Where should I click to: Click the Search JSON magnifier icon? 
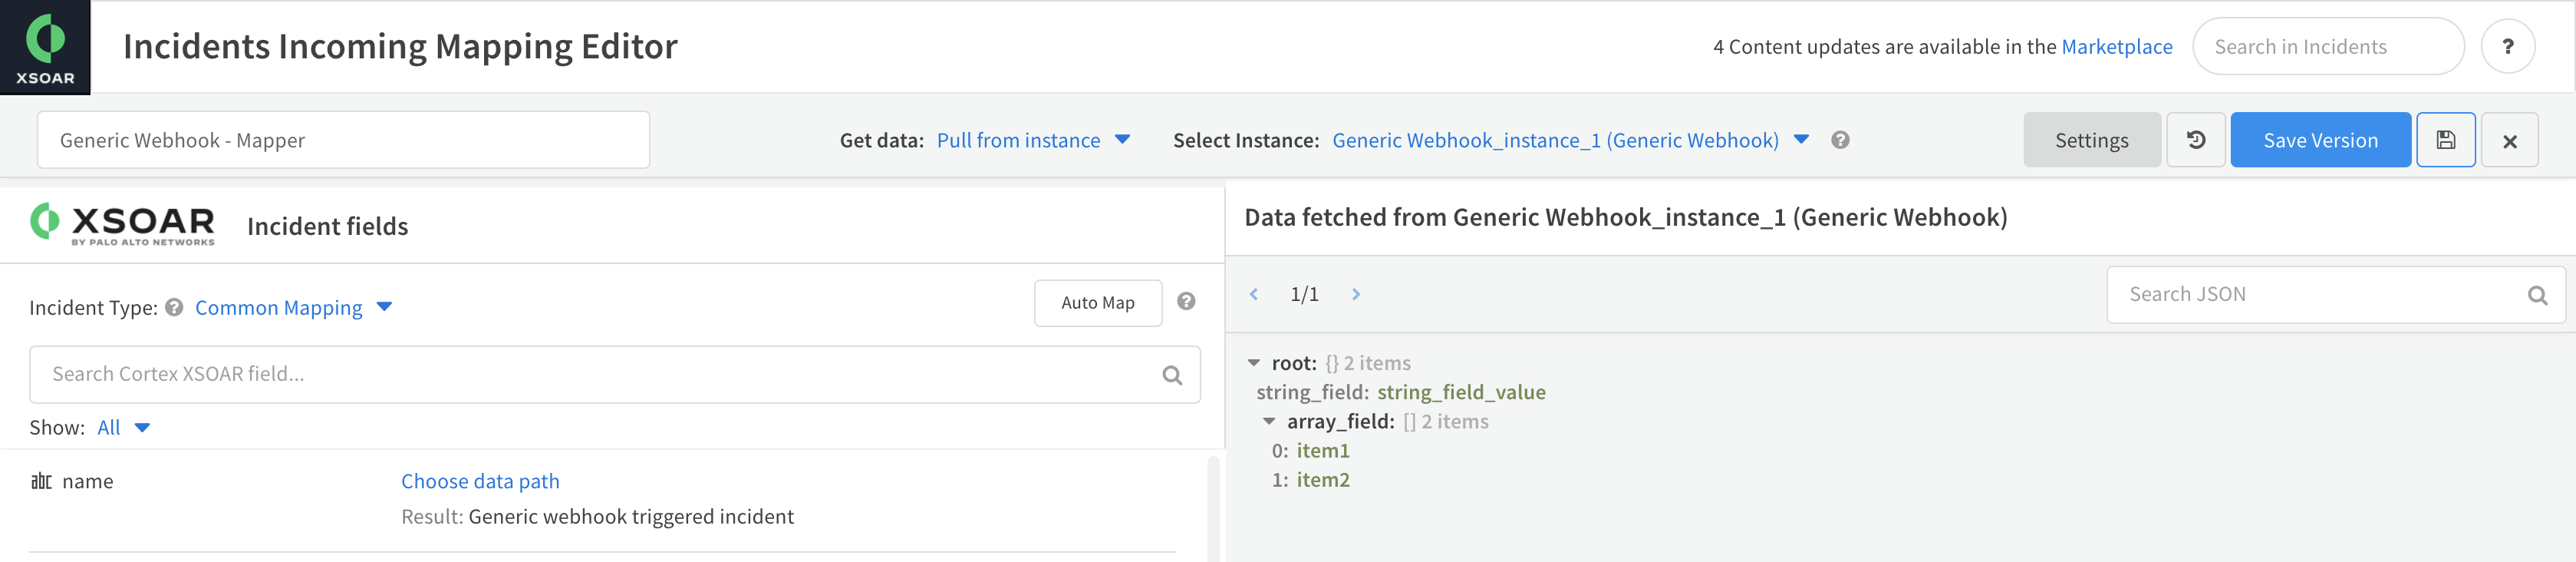click(x=2537, y=295)
